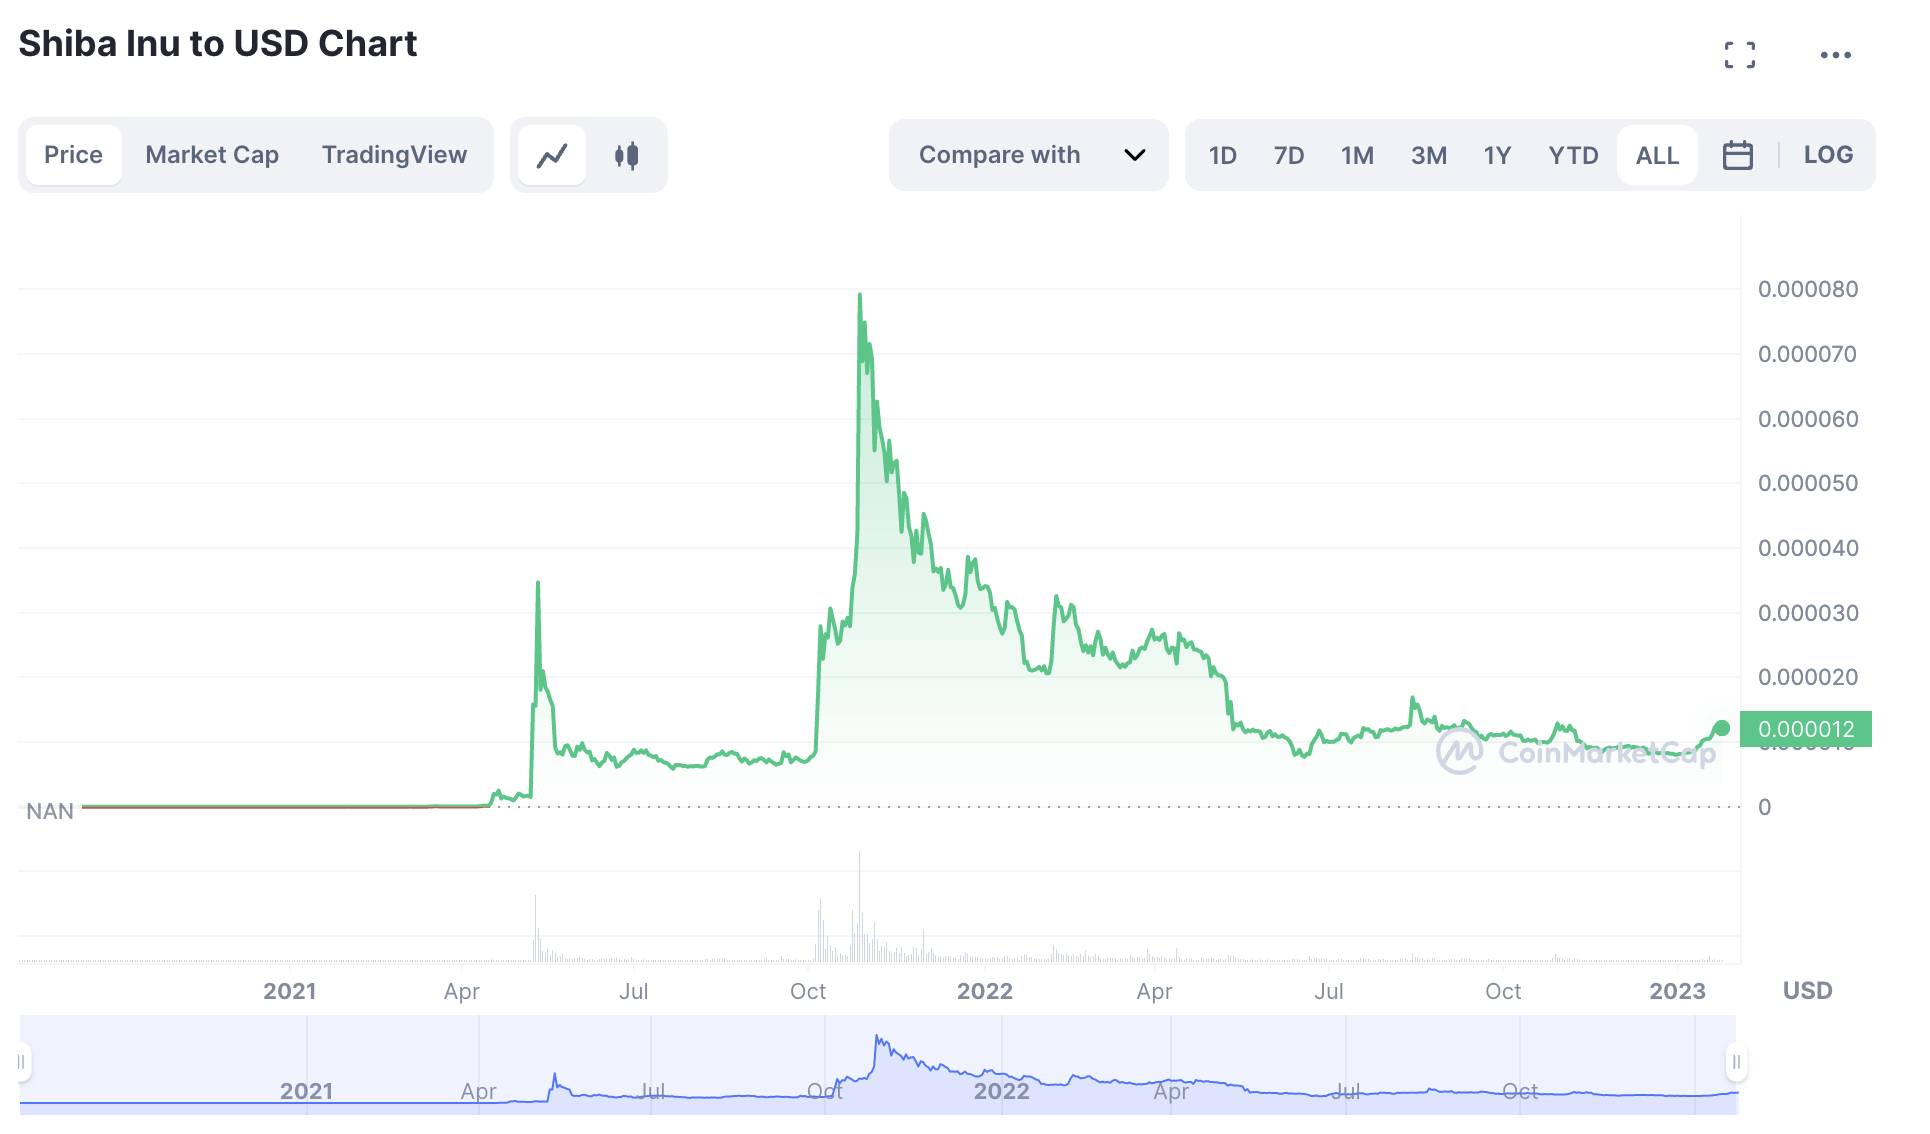Click the Shiba Inu to USD Chart title
The width and height of the screenshot is (1930, 1134).
pos(218,44)
